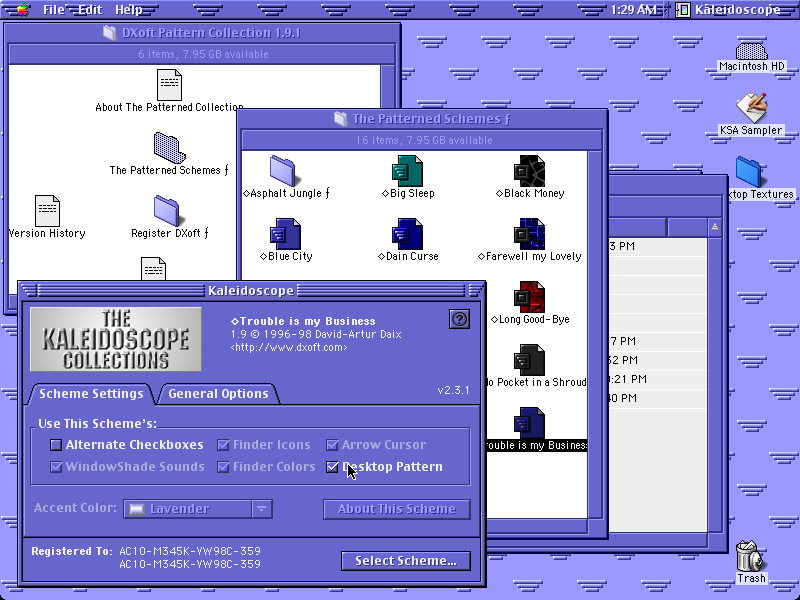
Task: Open the Edit menu
Action: pos(90,10)
